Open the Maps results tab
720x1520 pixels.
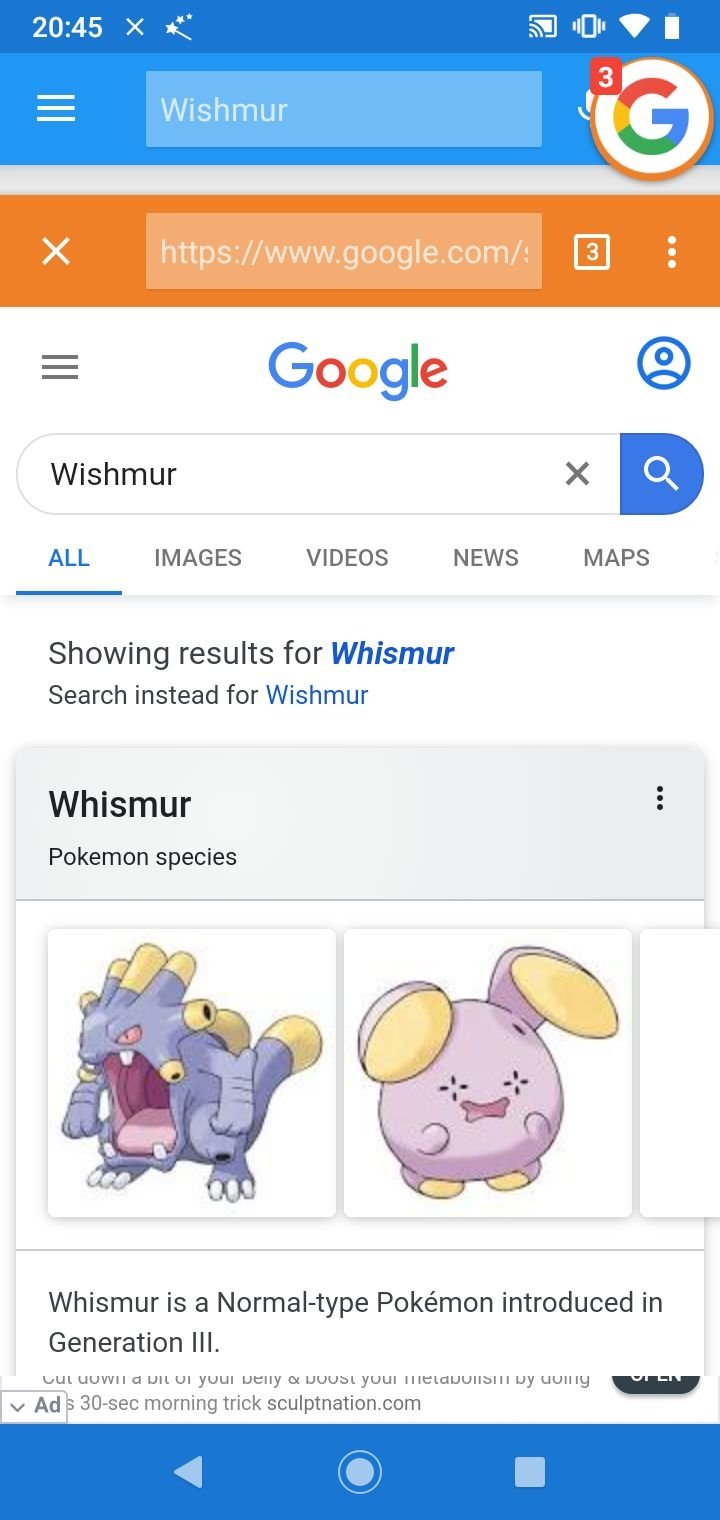(616, 558)
